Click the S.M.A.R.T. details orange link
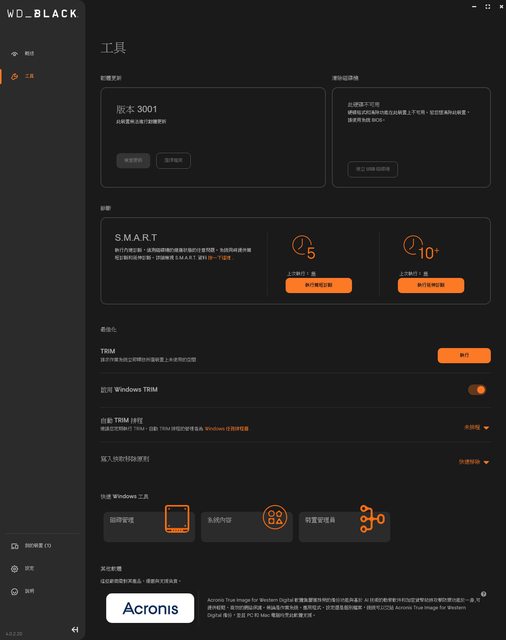Image resolution: width=506 pixels, height=640 pixels. tap(219, 258)
